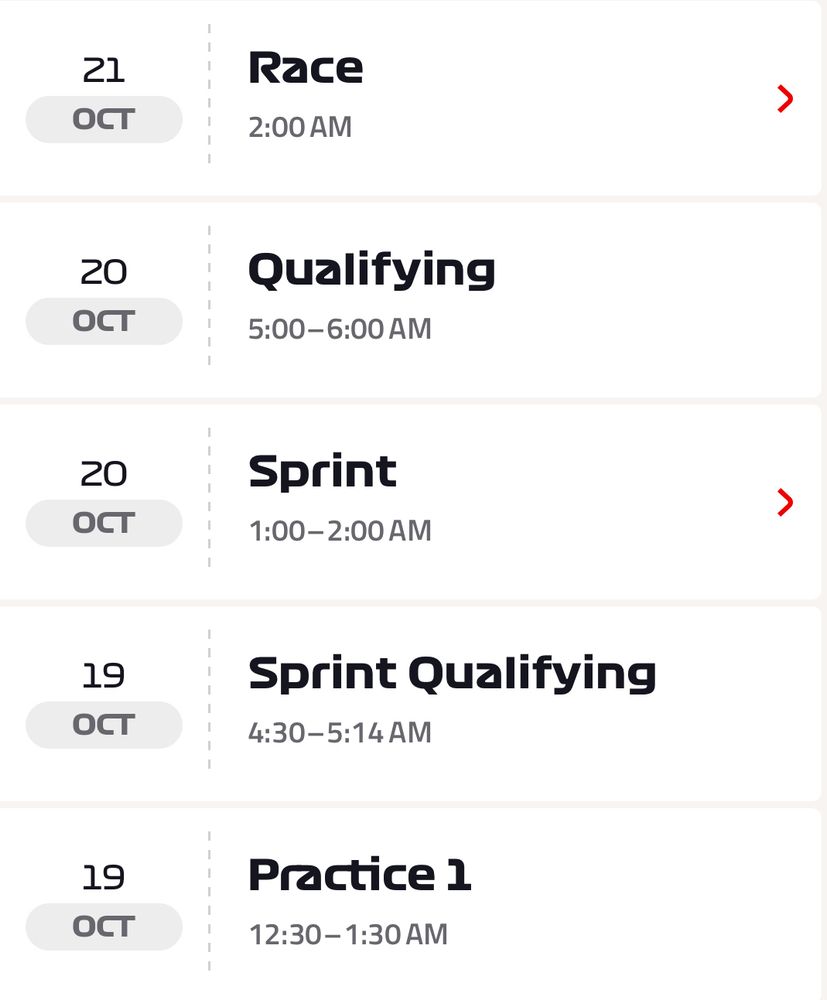Select date number 21 on Race card
Screen dimensions: 827x1000
[x=104, y=70]
